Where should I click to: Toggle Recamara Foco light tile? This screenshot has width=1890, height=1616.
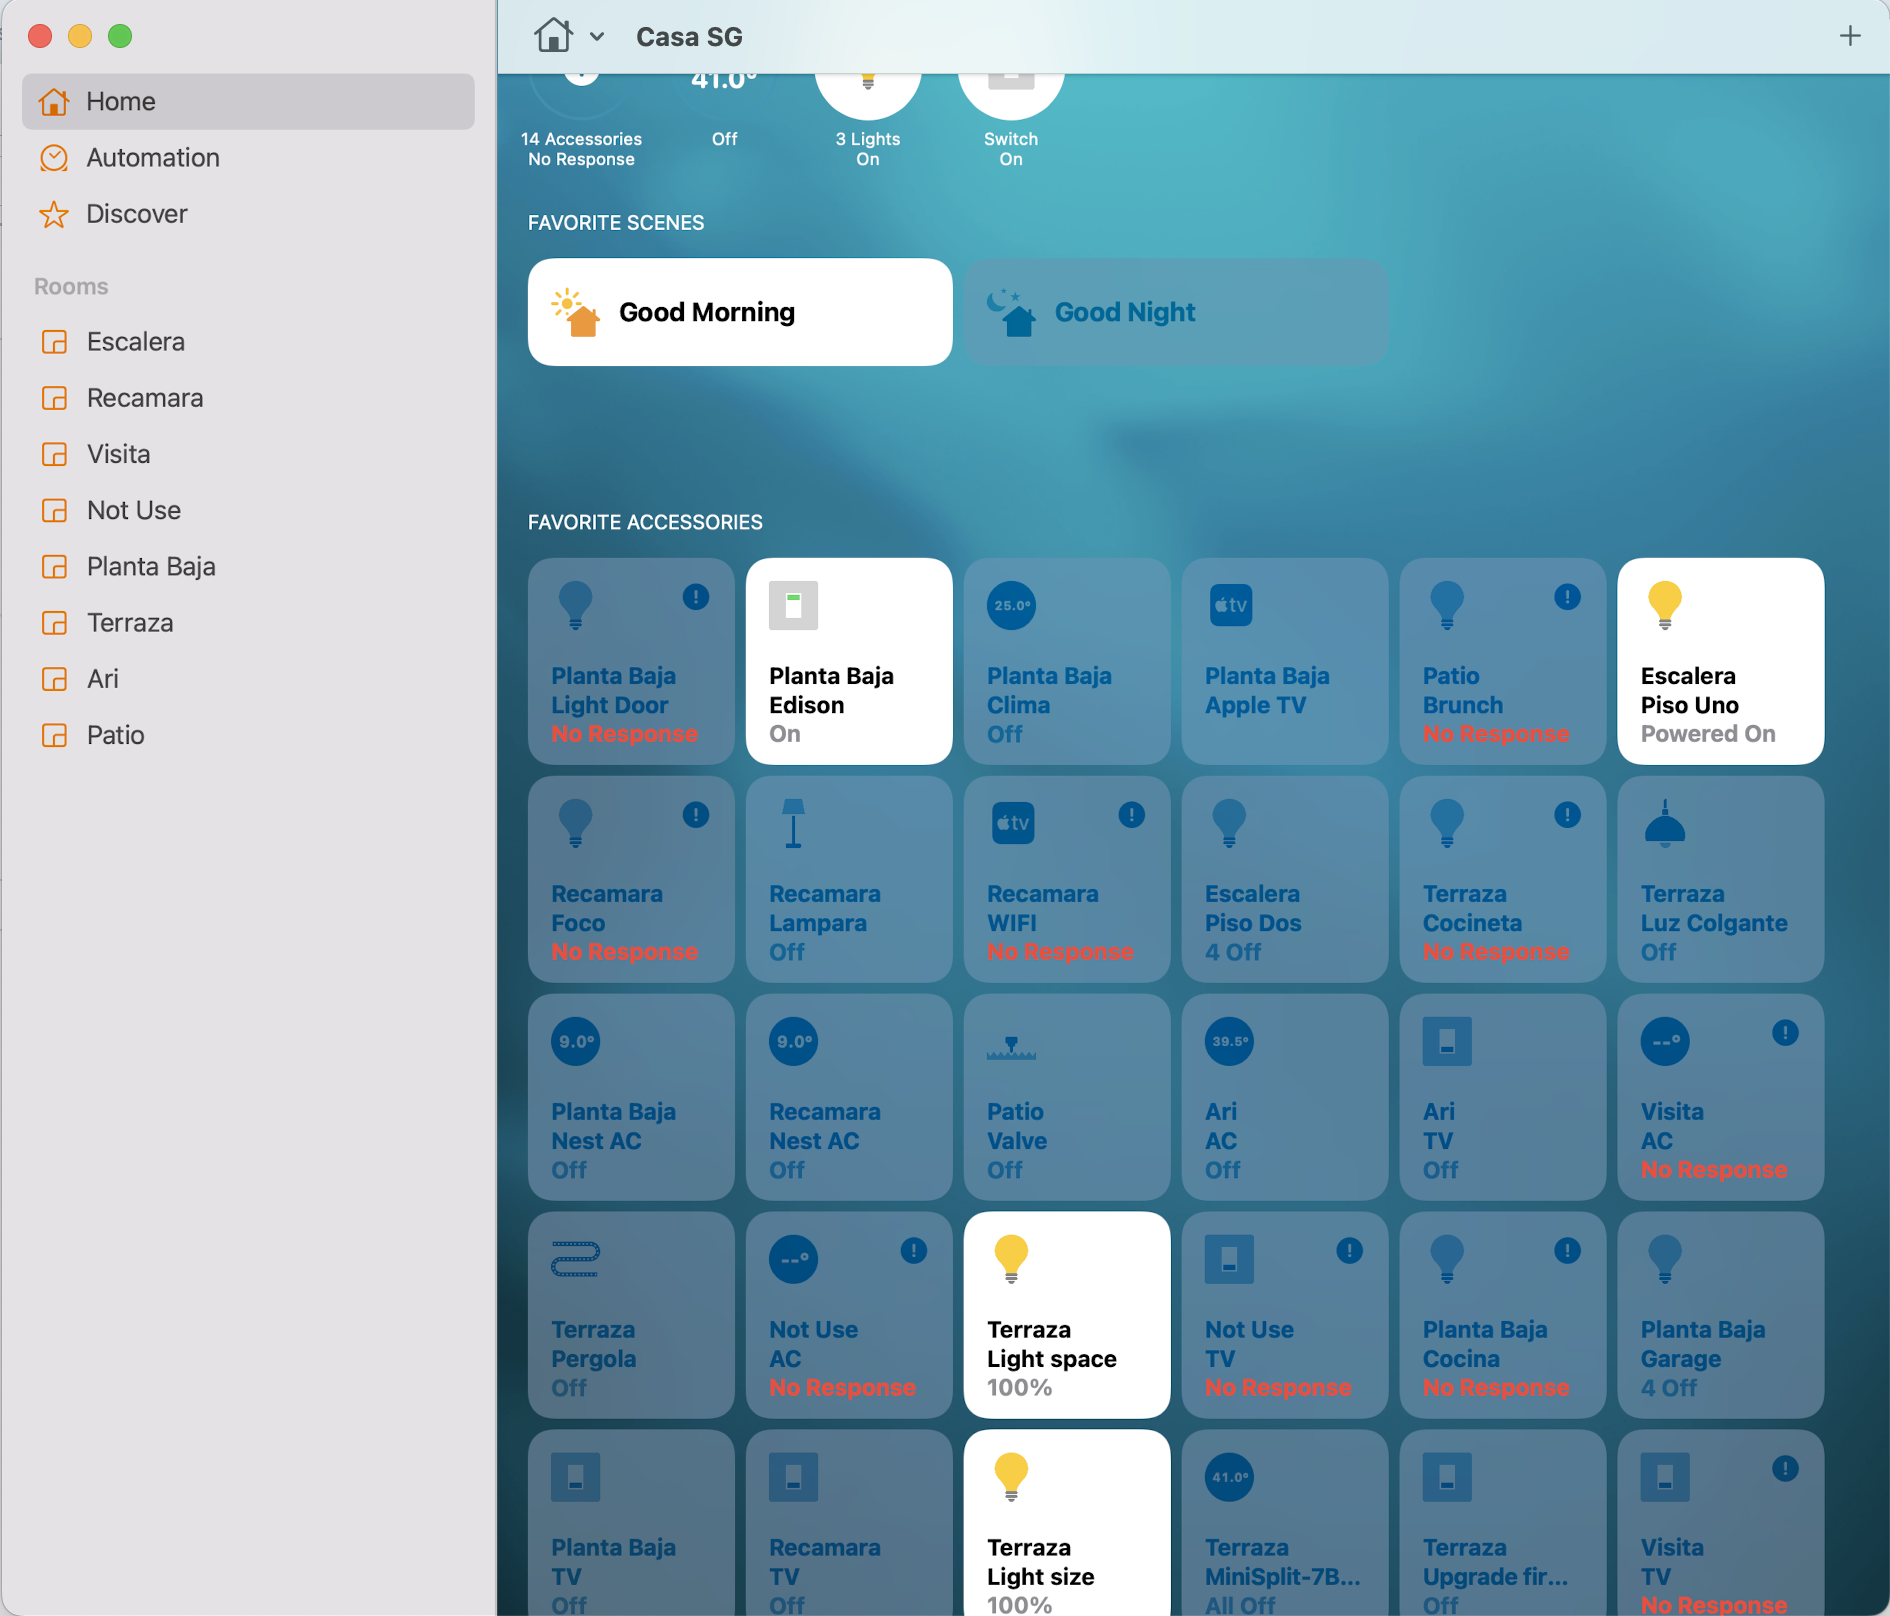631,879
